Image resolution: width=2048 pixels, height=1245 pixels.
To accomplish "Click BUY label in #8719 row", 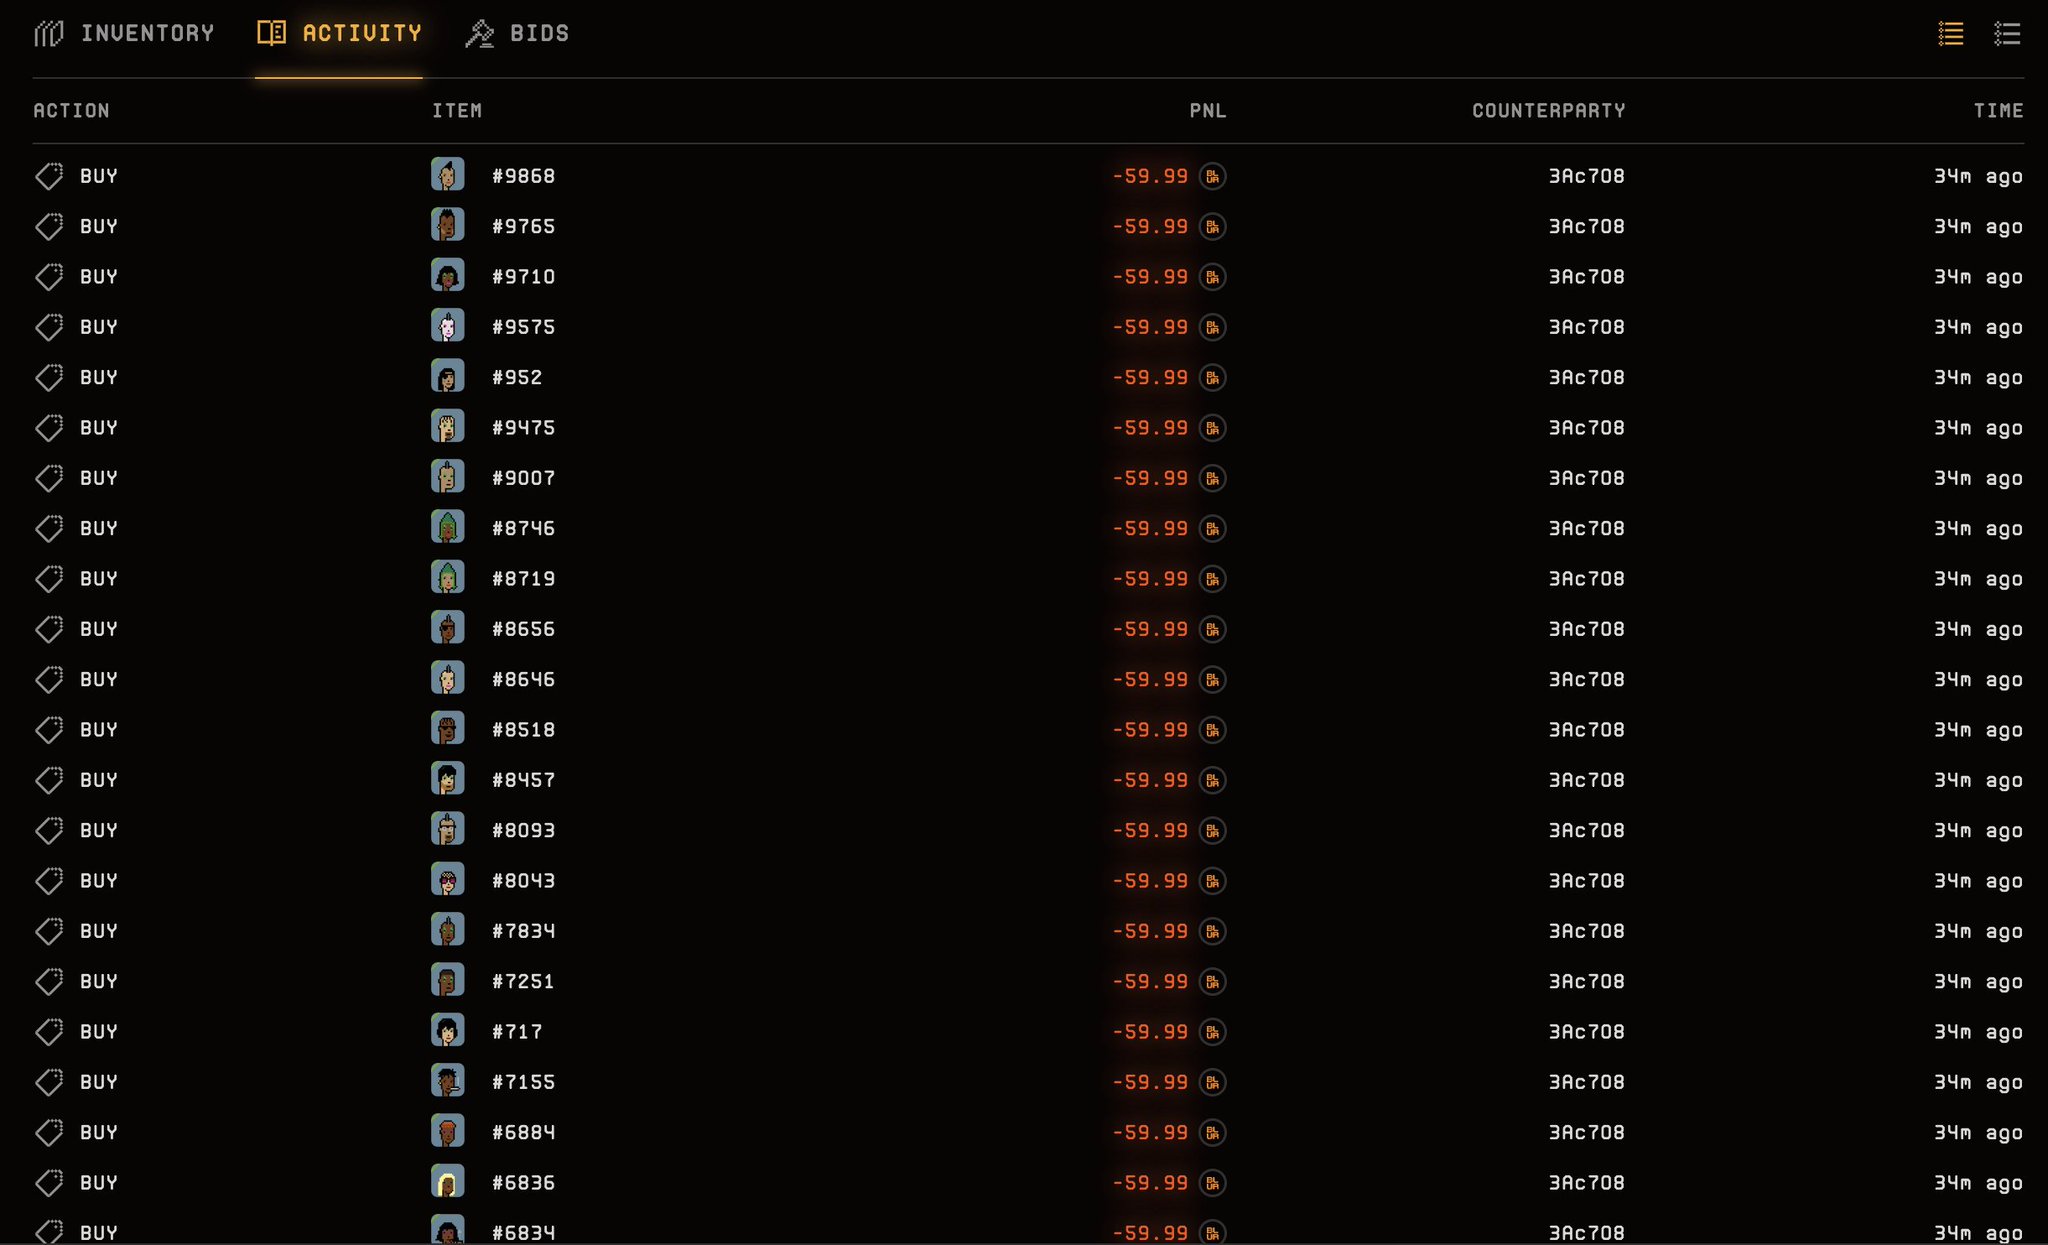I will click(99, 578).
